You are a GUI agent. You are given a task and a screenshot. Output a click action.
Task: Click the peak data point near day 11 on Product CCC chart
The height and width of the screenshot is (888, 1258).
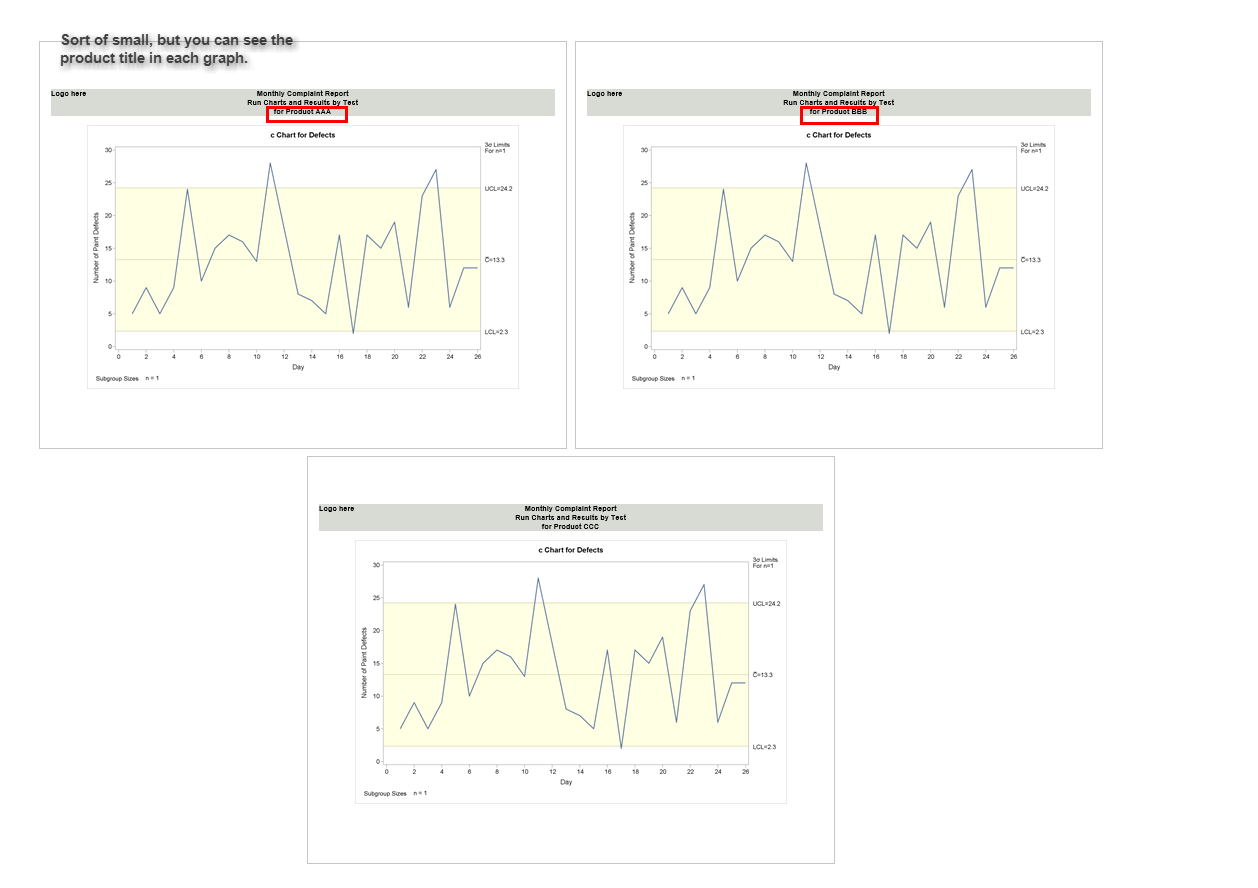pos(537,577)
